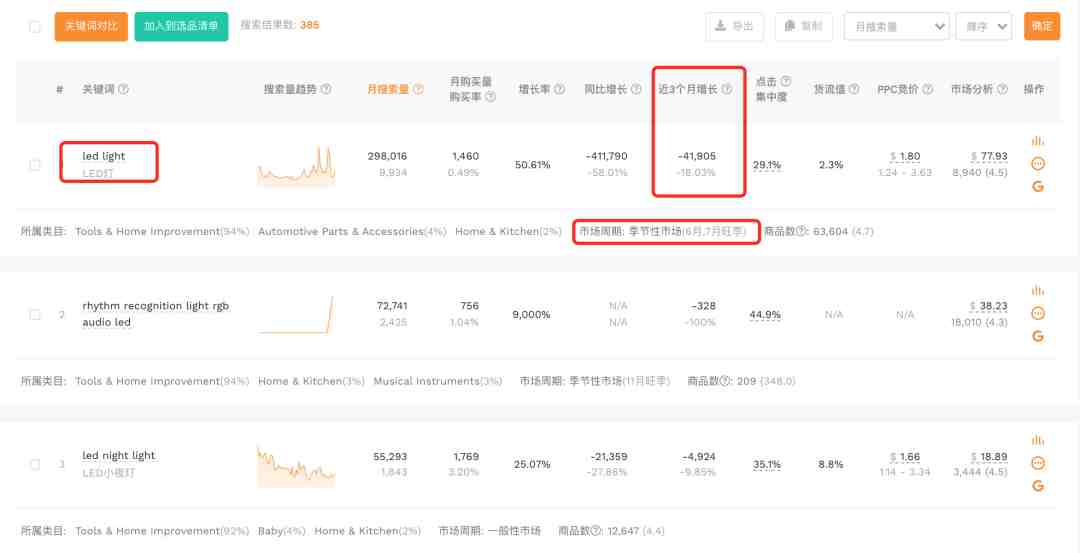Click help icon next to 市场分析 header
The width and height of the screenshot is (1080, 553).
[1002, 90]
